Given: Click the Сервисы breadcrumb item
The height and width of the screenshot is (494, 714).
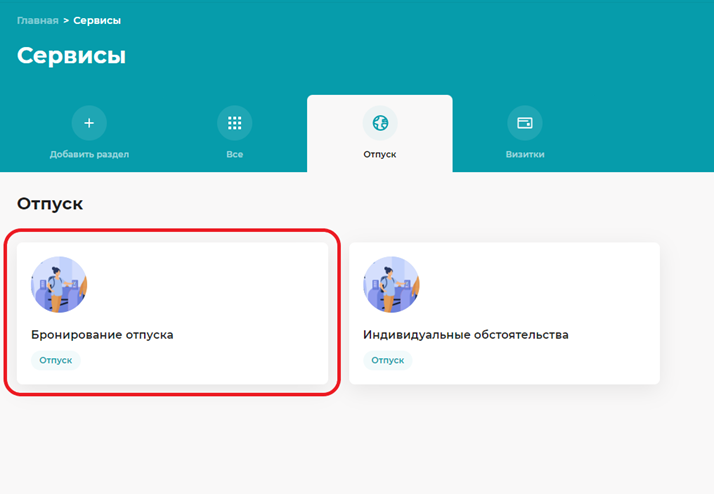Looking at the screenshot, I should (x=98, y=20).
